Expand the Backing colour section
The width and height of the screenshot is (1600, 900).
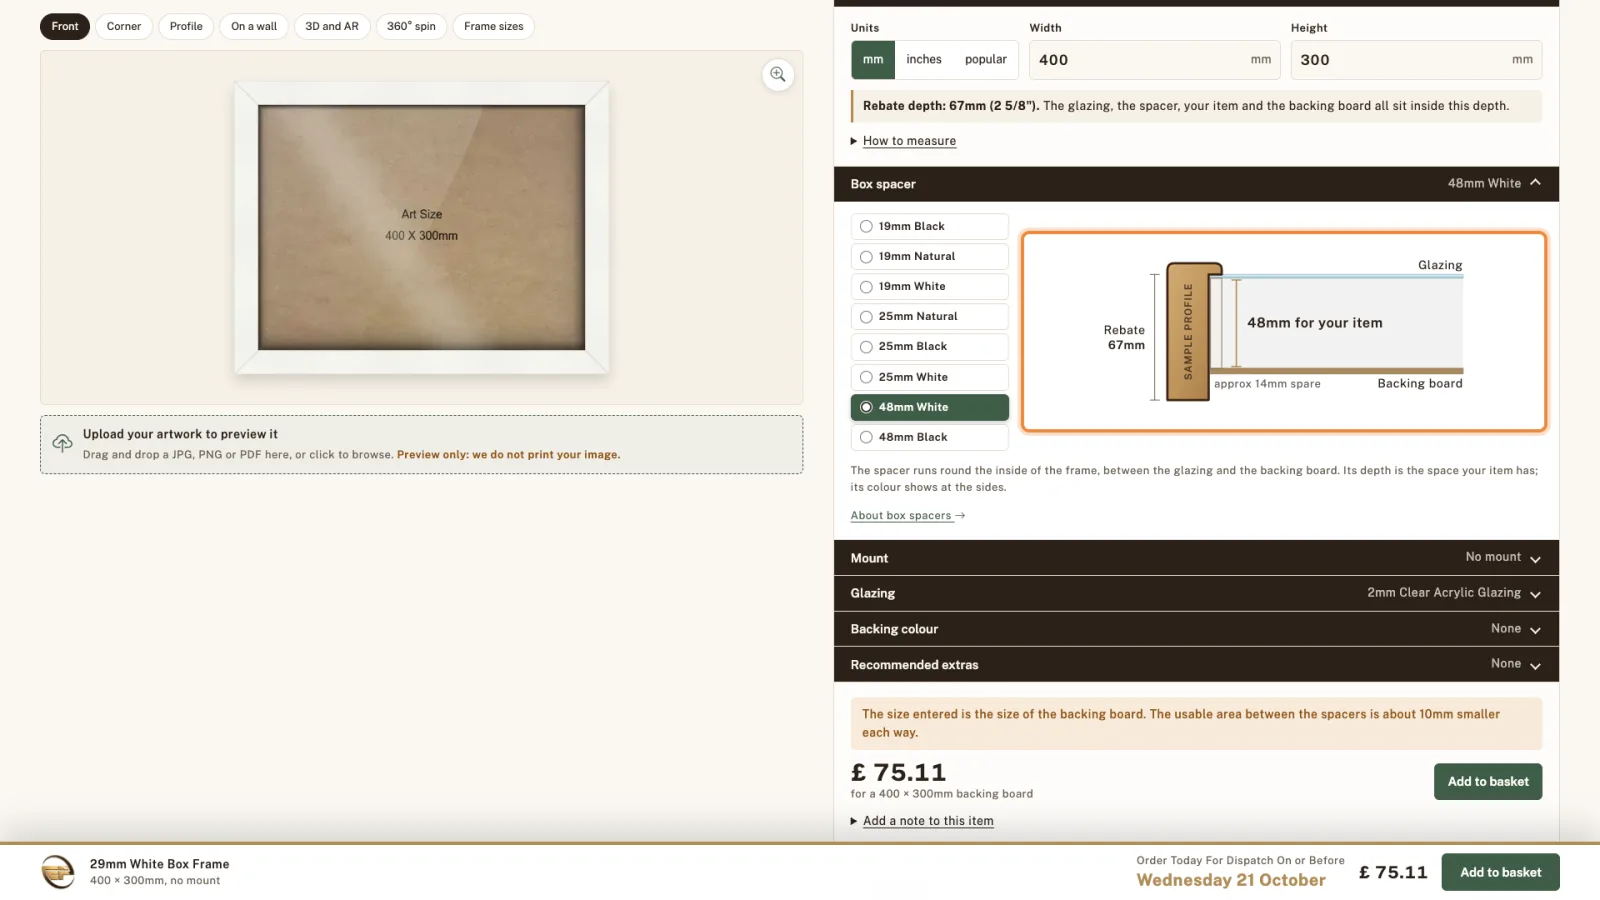pos(1196,629)
